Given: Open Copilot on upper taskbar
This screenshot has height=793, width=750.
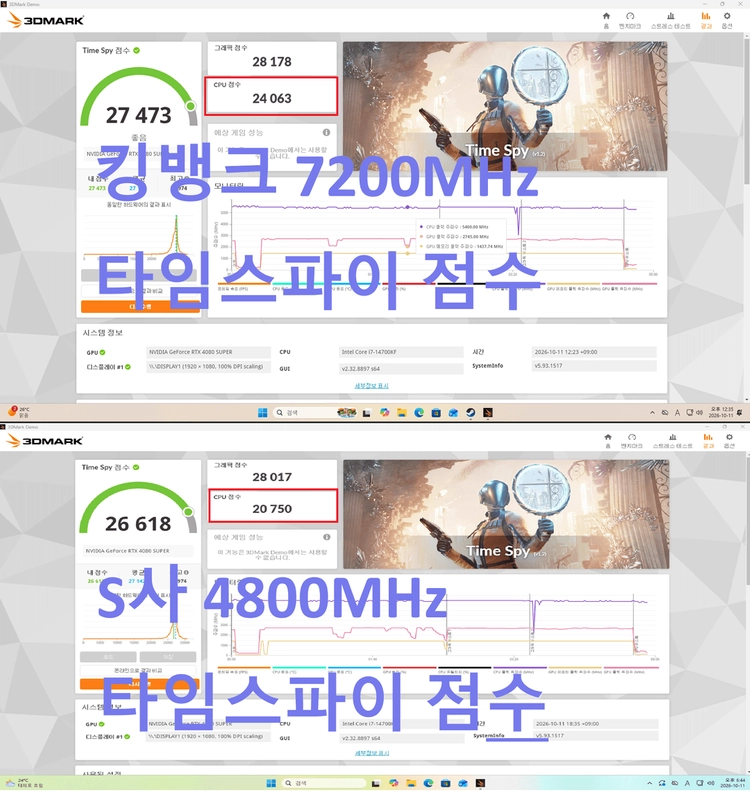Looking at the screenshot, I should (x=384, y=413).
